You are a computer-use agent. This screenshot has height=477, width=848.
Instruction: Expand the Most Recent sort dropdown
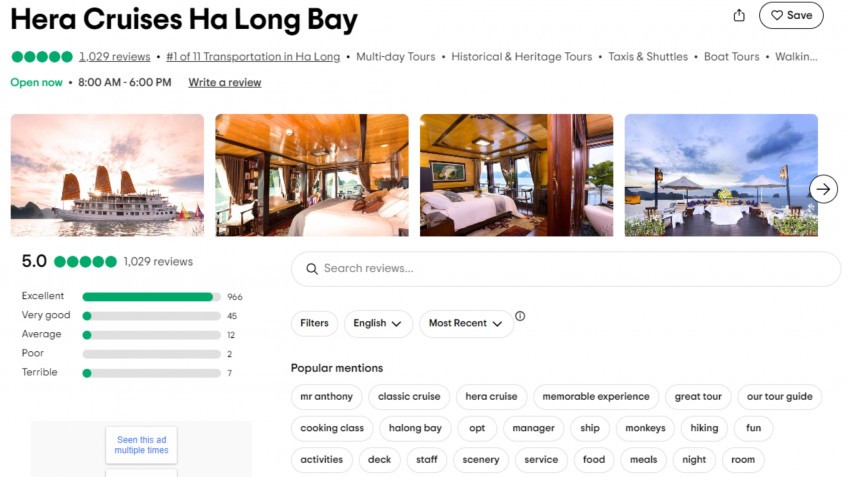(x=465, y=323)
